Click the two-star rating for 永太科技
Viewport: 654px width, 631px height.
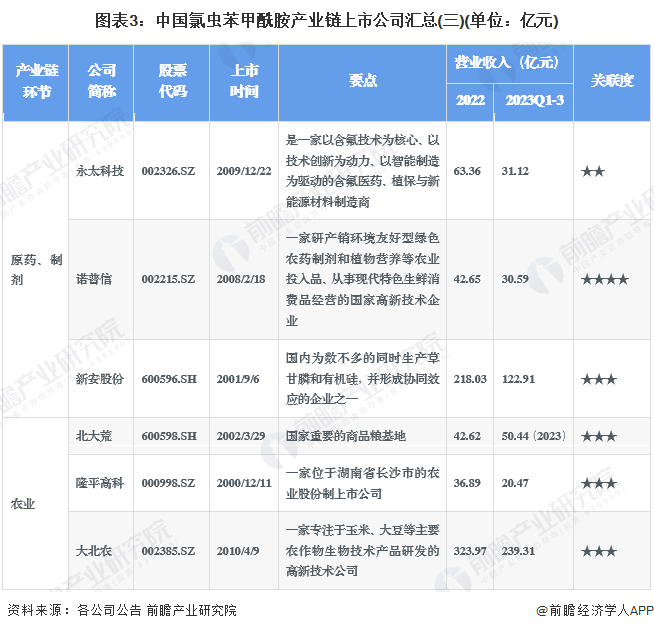(593, 171)
